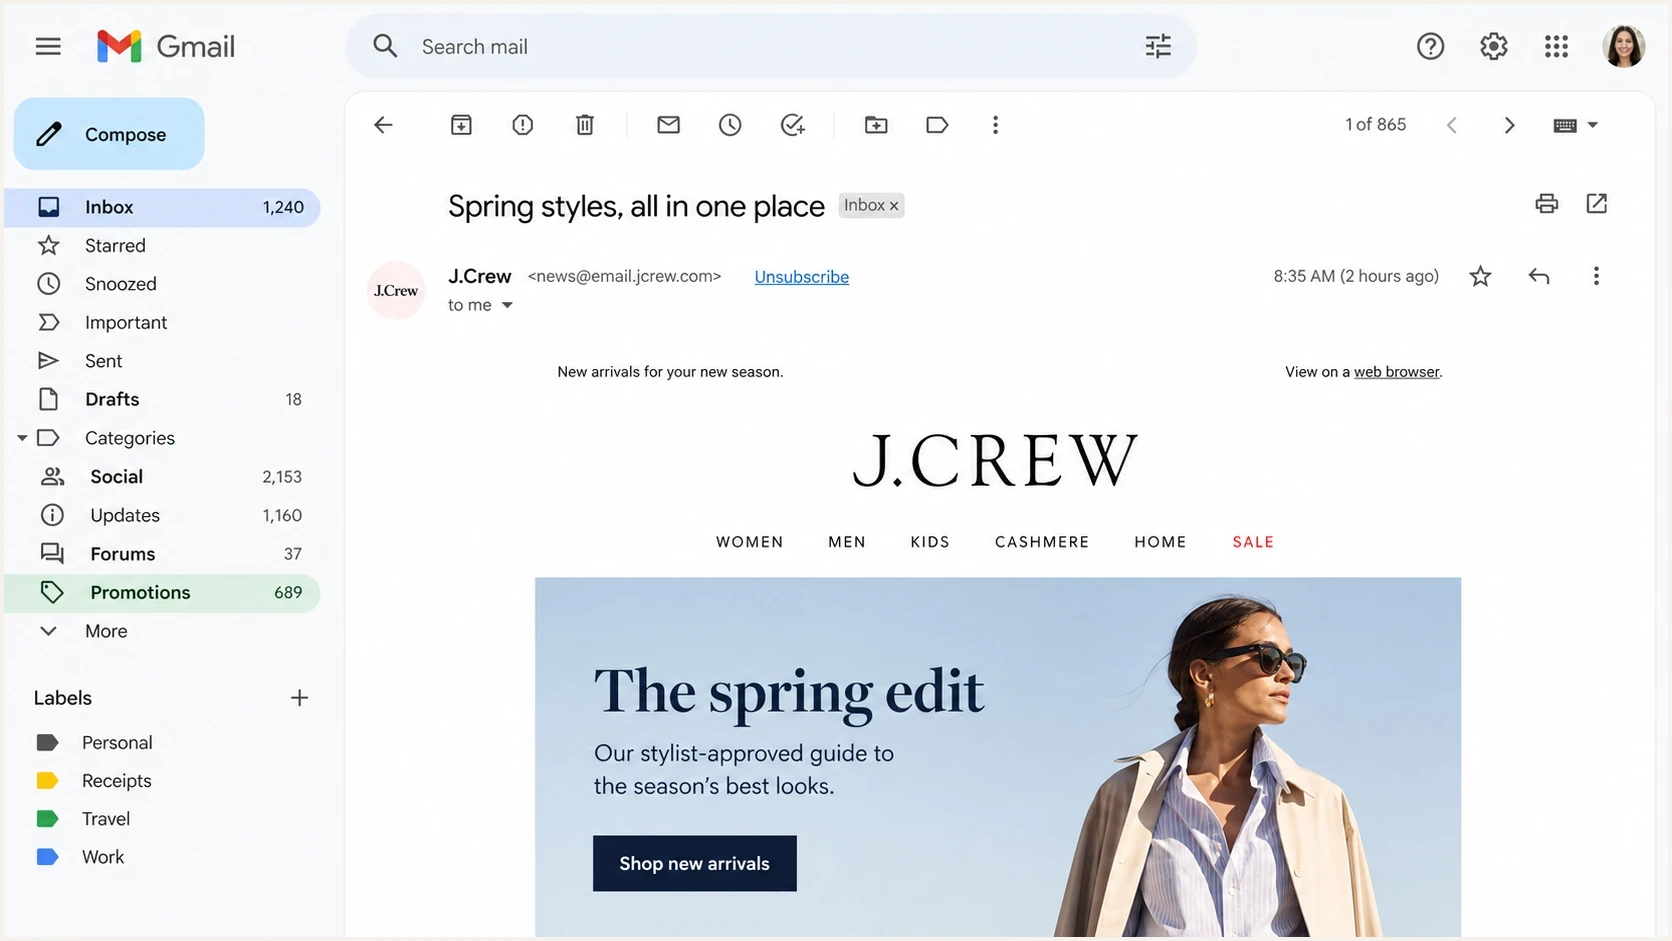The image size is (1672, 941).
Task: Go to the older email
Action: [x=1510, y=125]
